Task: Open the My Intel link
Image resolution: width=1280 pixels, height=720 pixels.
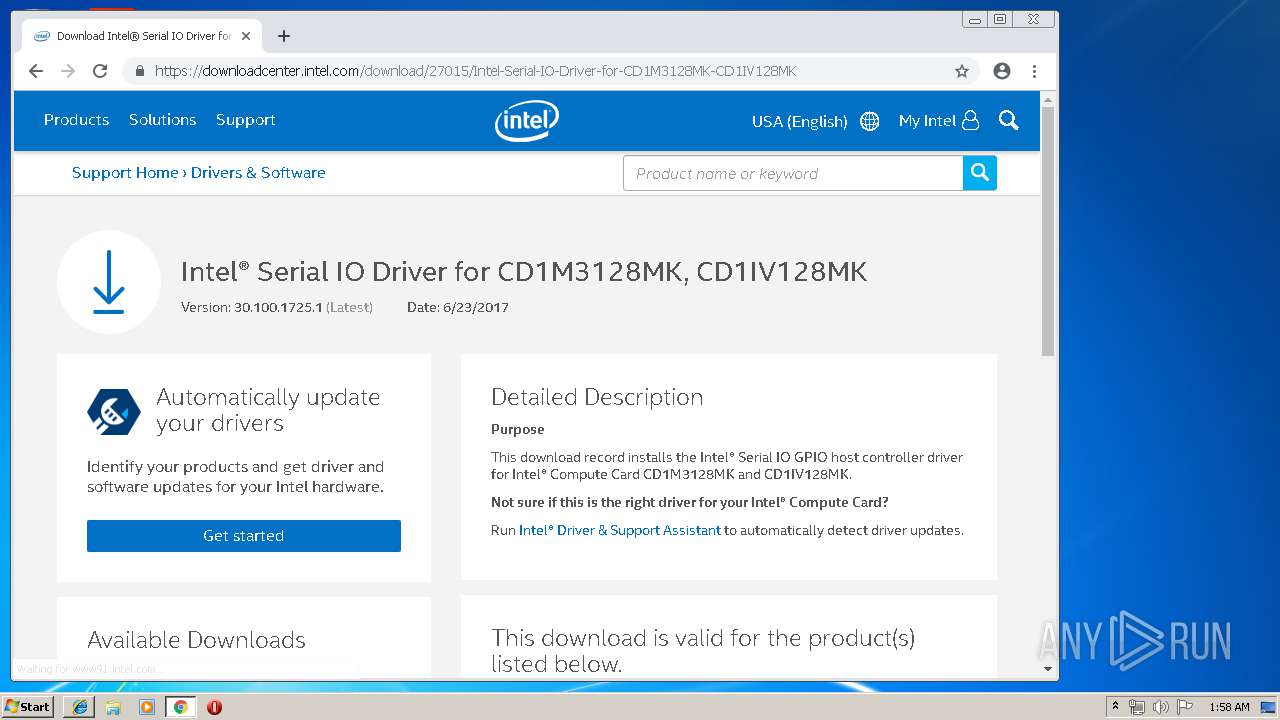Action: pos(927,121)
